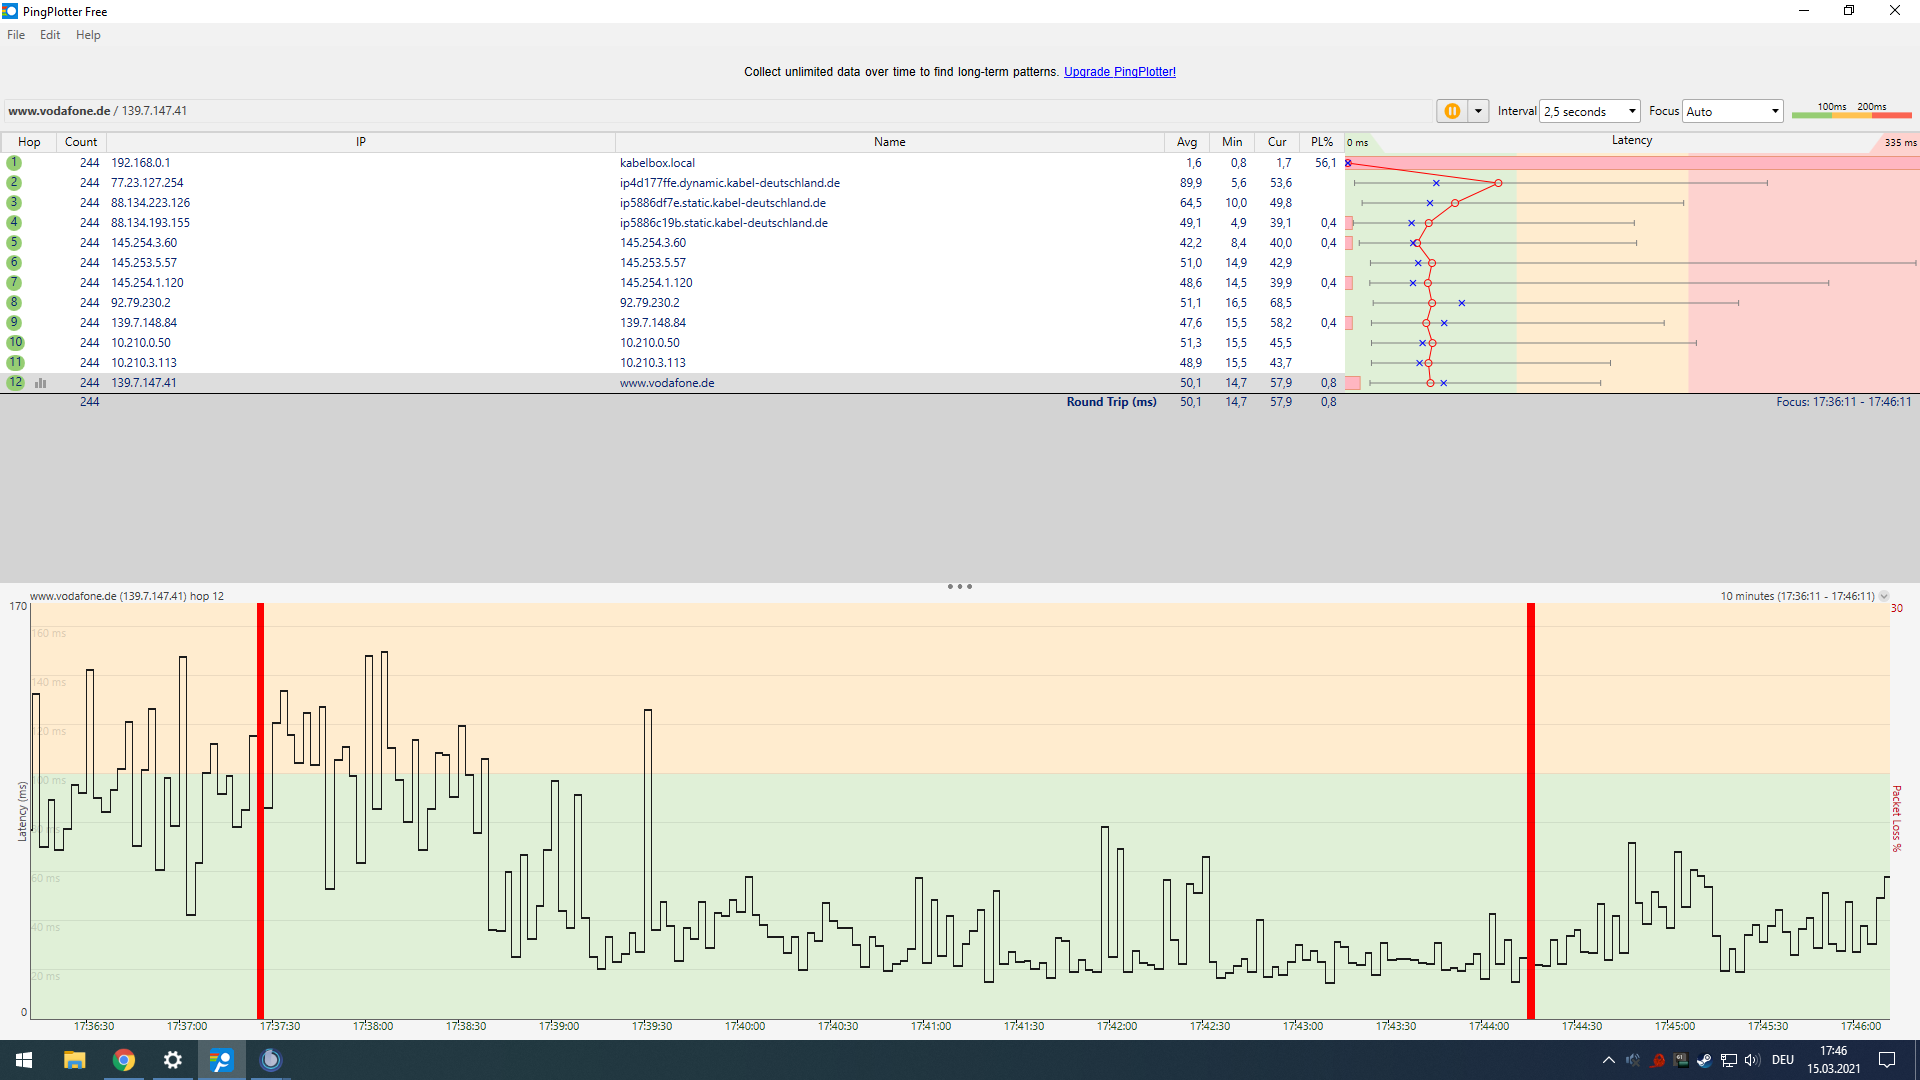Toggle the hop 12 graph bar icon
The height and width of the screenshot is (1080, 1920).
tap(41, 383)
